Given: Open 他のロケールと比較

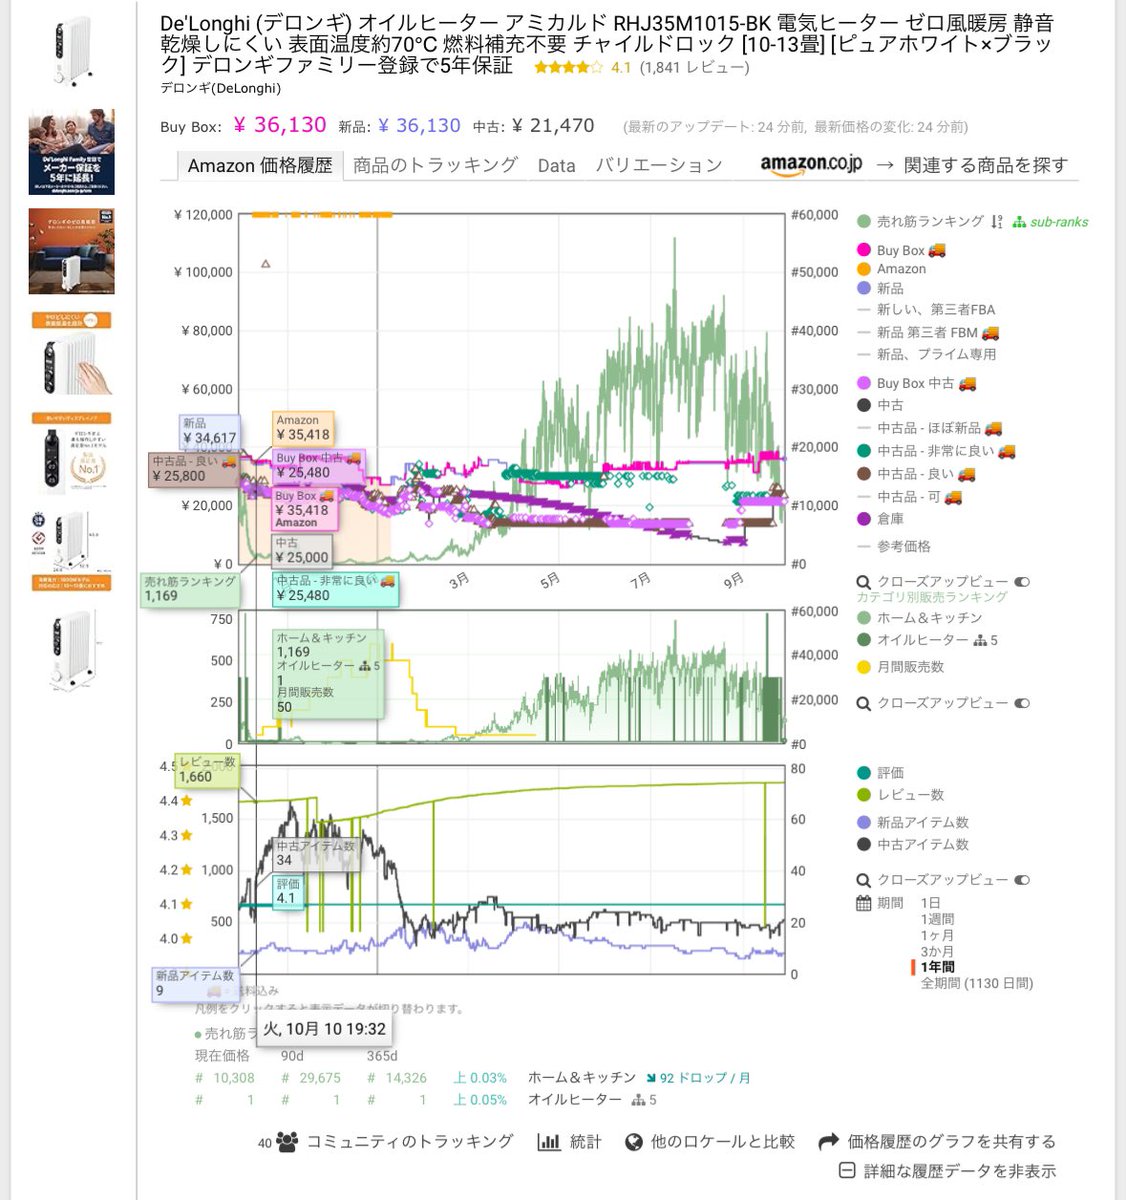Looking at the screenshot, I should 710,1141.
